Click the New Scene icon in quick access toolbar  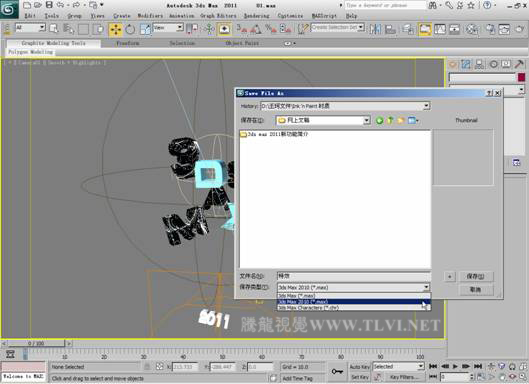point(27,5)
